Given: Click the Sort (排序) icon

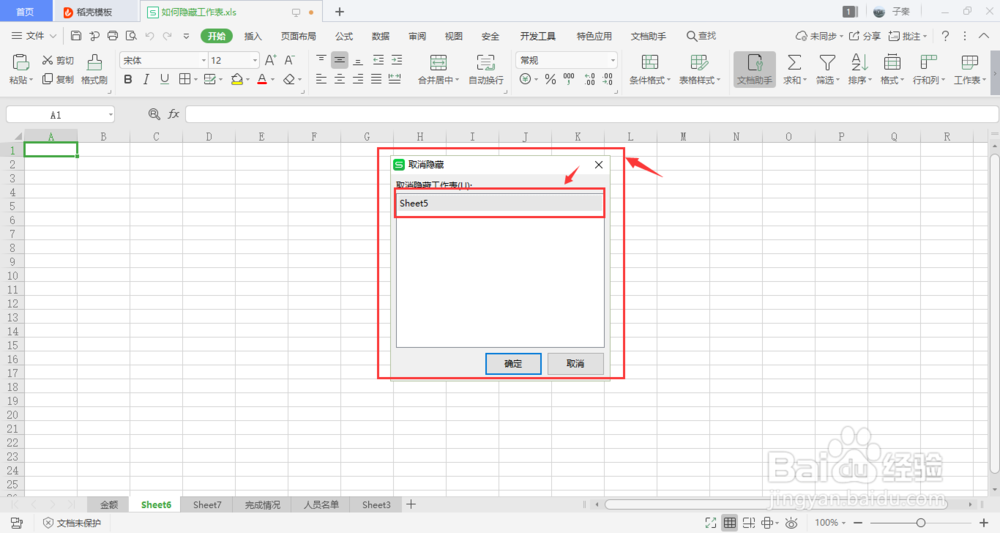Looking at the screenshot, I should (x=859, y=62).
